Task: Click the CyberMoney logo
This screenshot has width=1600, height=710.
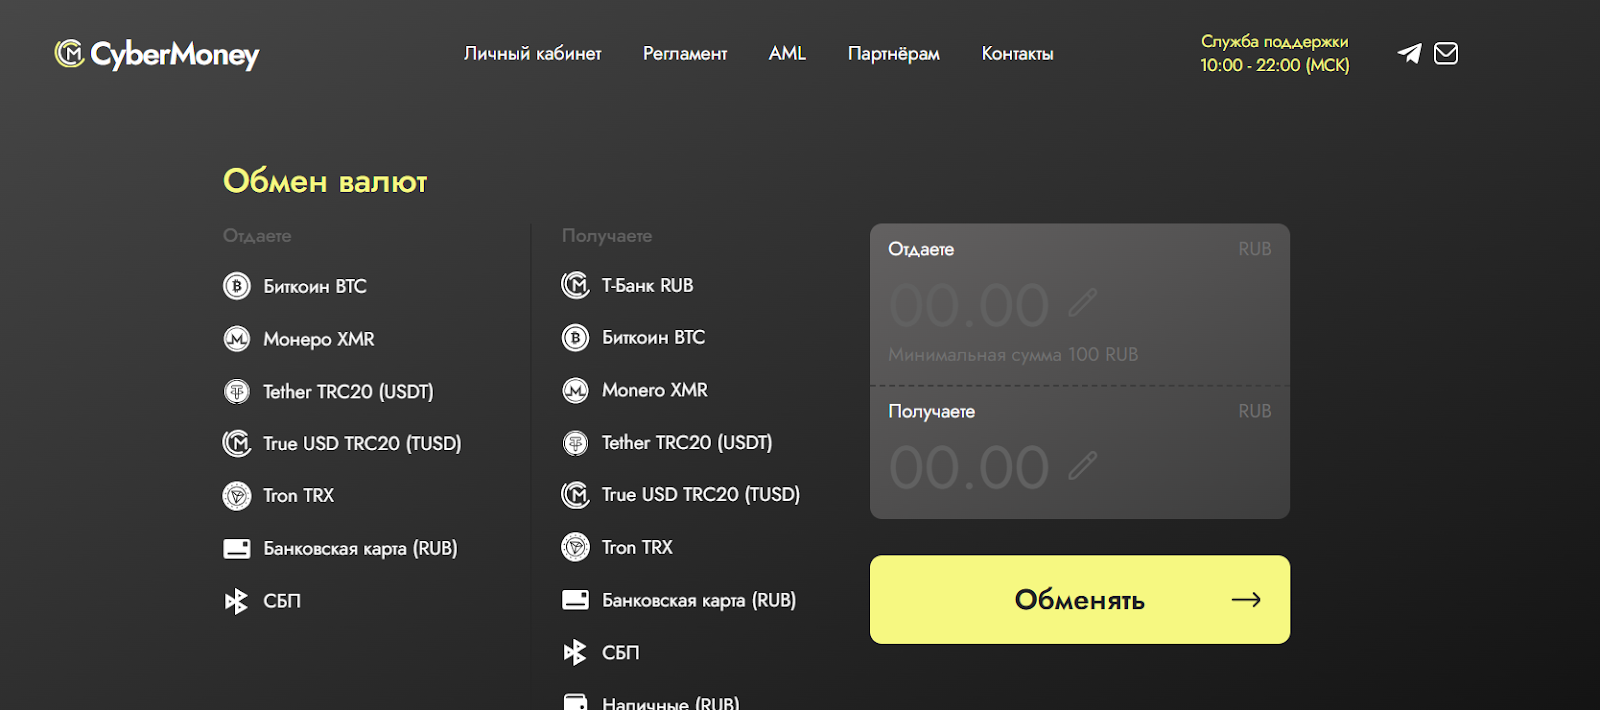Action: click(157, 54)
